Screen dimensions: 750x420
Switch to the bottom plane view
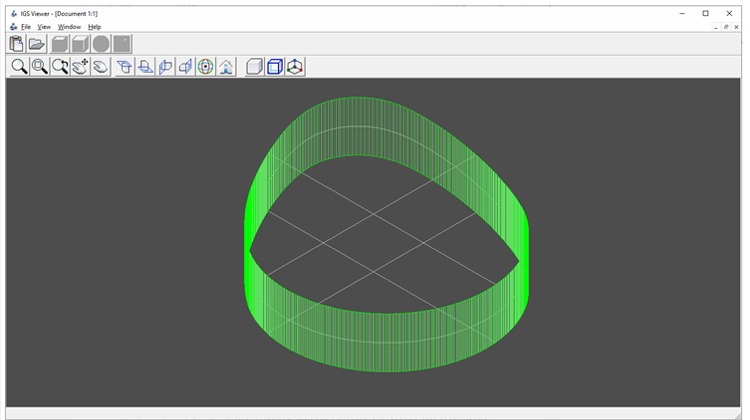point(145,66)
